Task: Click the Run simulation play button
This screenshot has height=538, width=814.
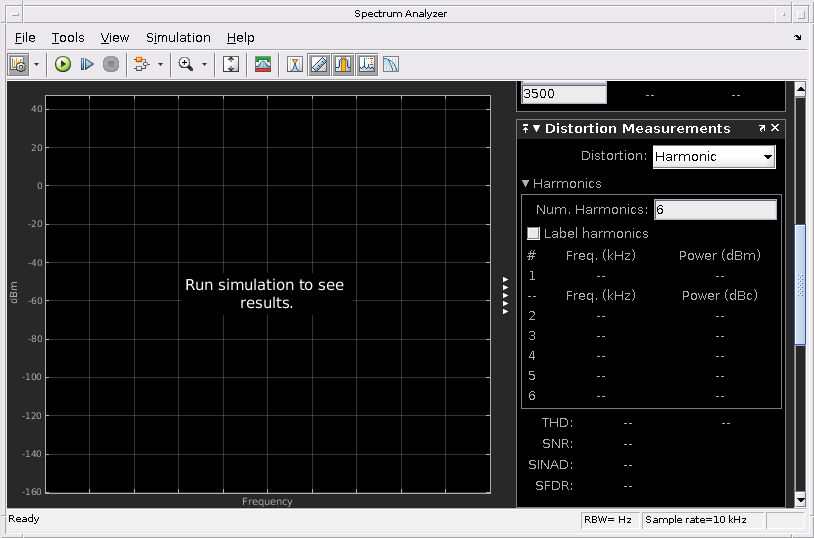Action: pyautogui.click(x=63, y=64)
